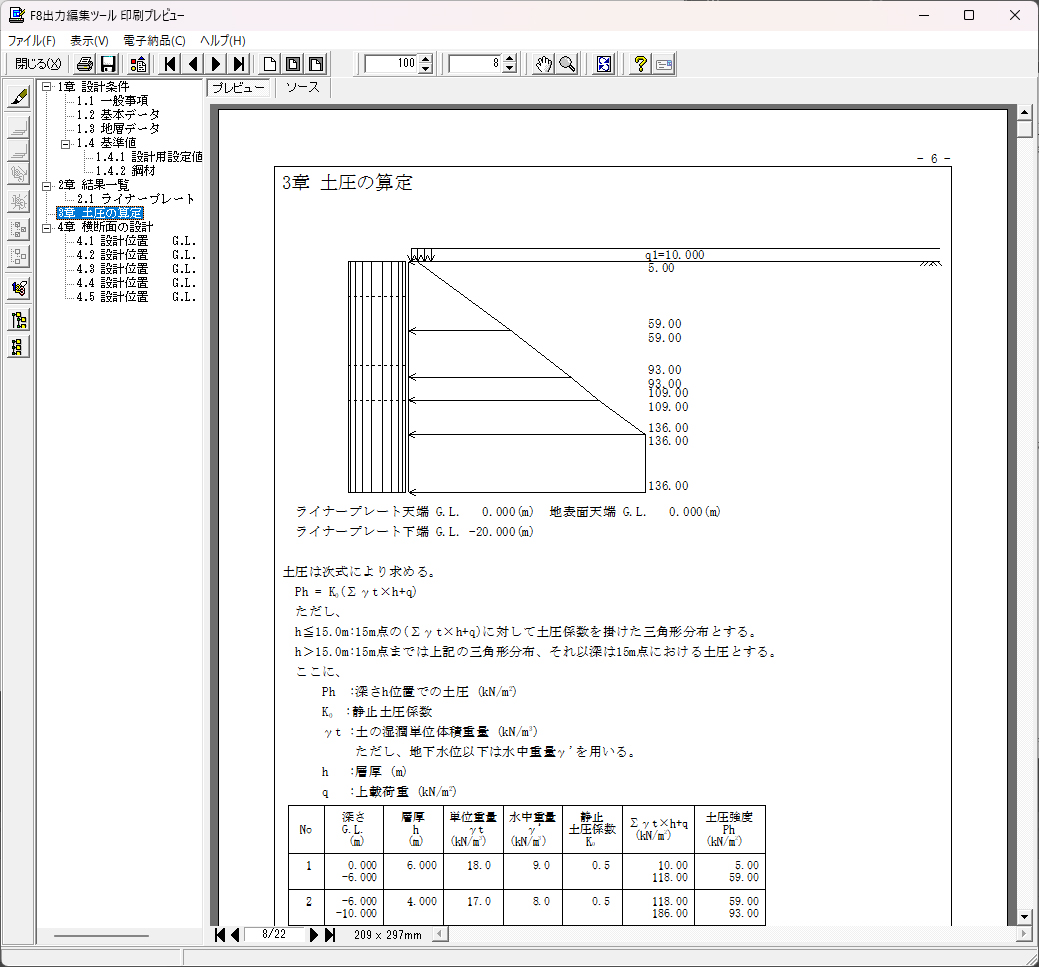Go to first page via bottom navigation bar
Screen dimensions: 1039x967
coord(220,935)
